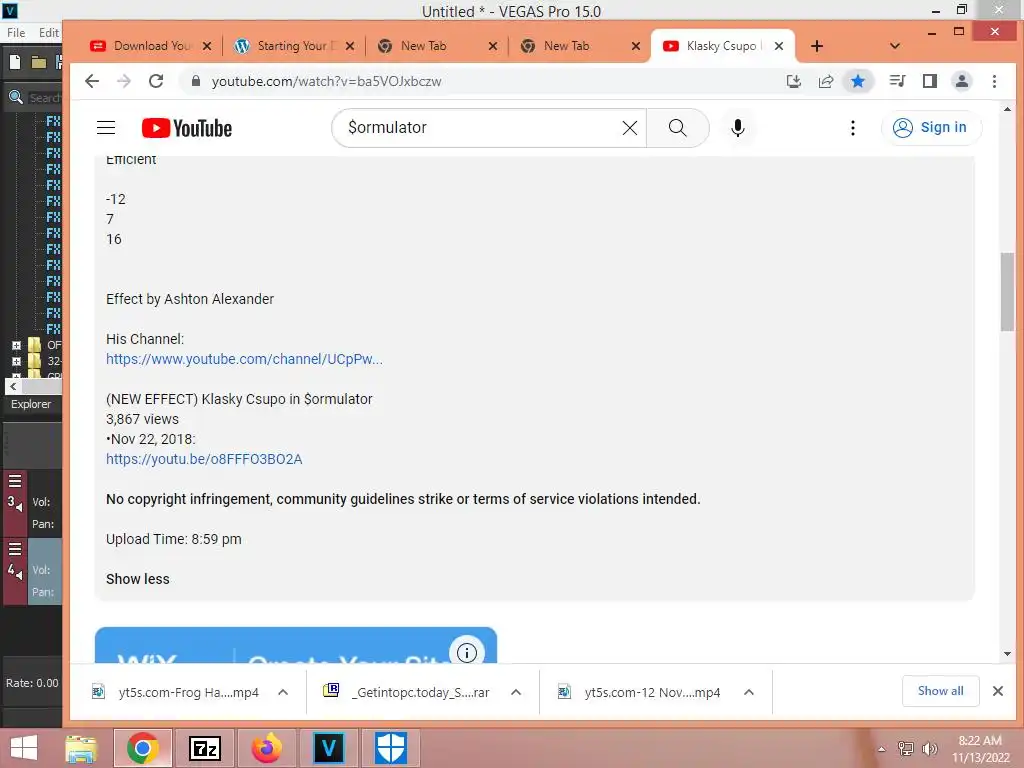The width and height of the screenshot is (1024, 768).
Task: Go to YouTube home via logo
Action: pos(187,128)
